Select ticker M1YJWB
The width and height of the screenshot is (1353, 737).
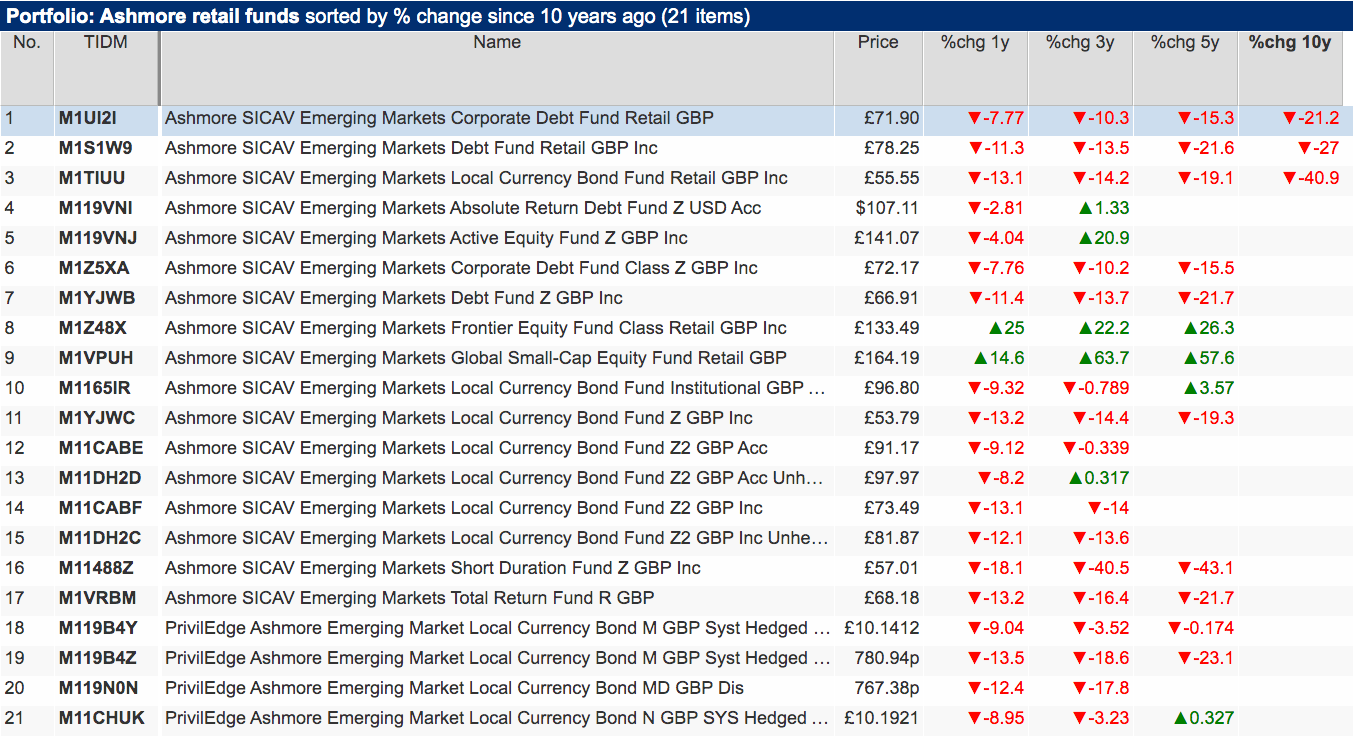coord(96,298)
